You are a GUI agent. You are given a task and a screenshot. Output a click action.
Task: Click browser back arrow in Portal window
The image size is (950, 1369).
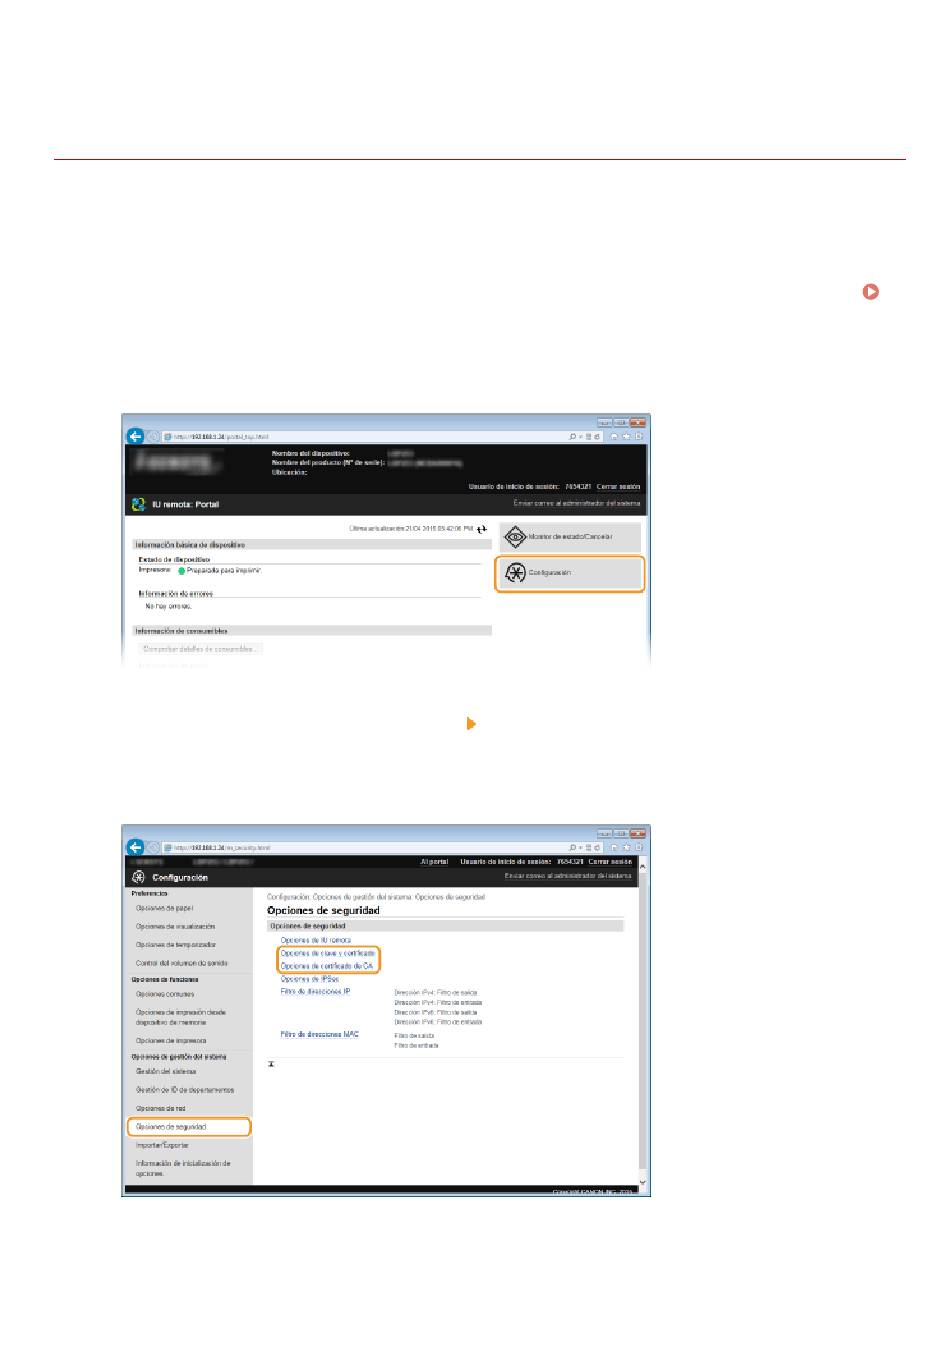click(135, 436)
